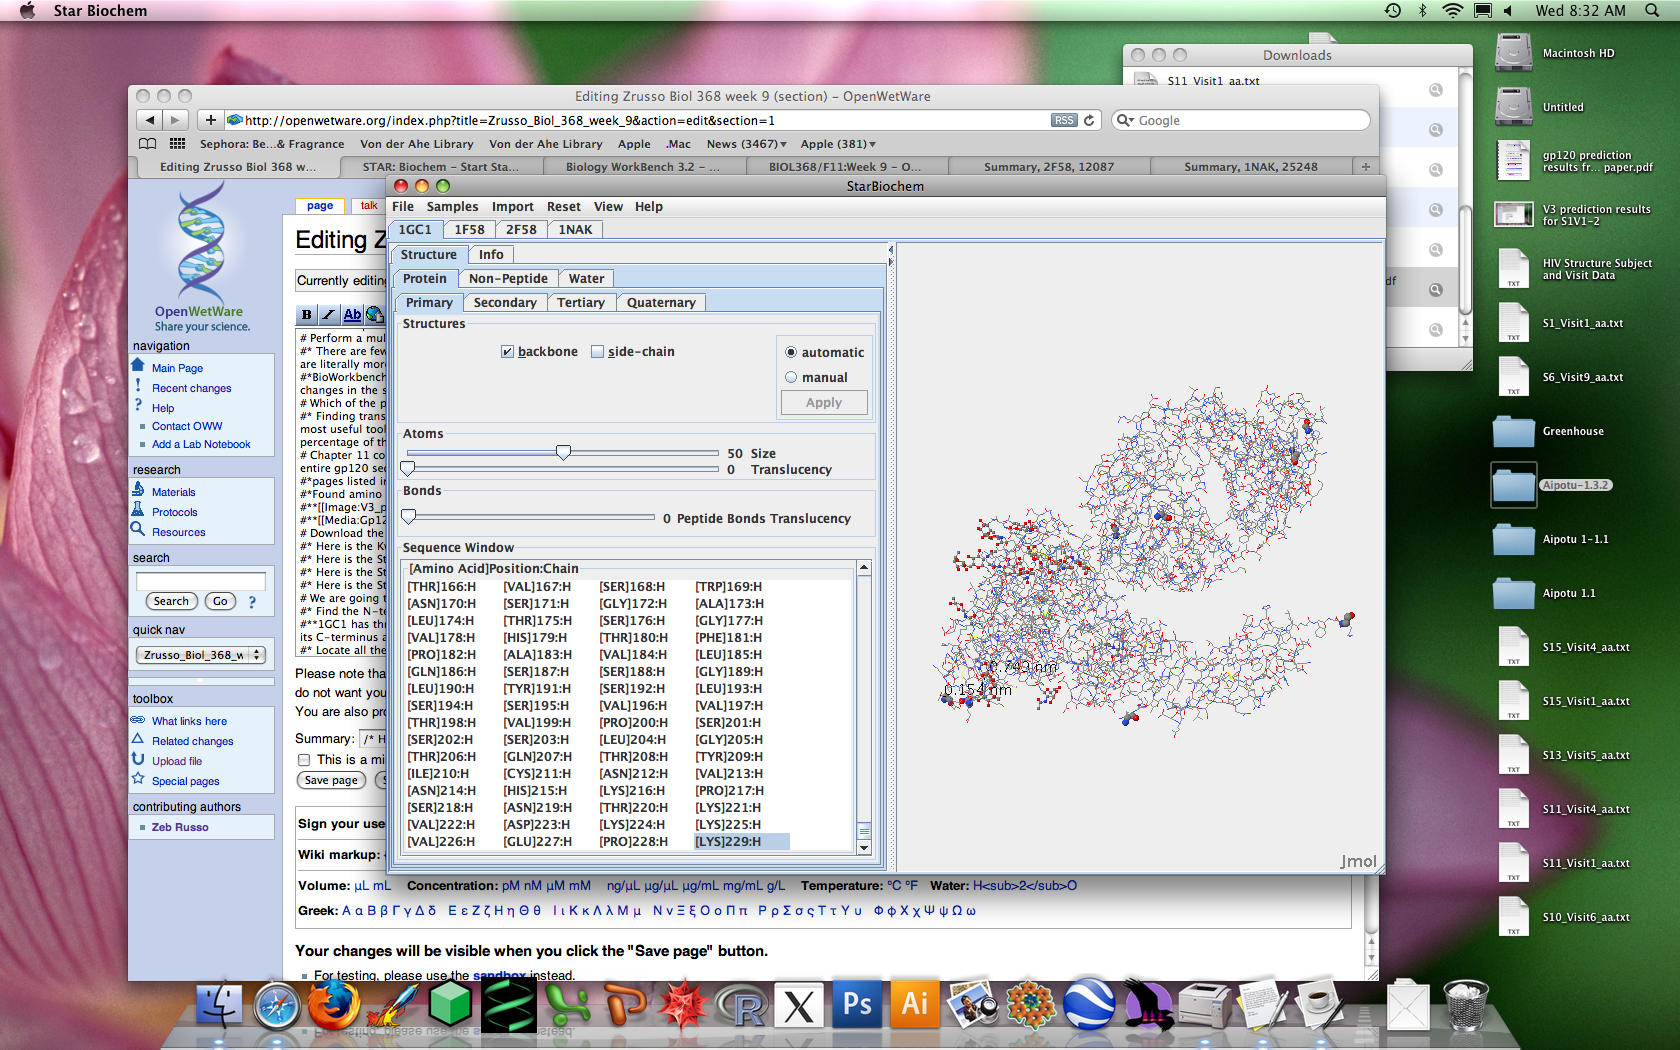Click the Spotlight magnifier in menu bar

click(1651, 11)
